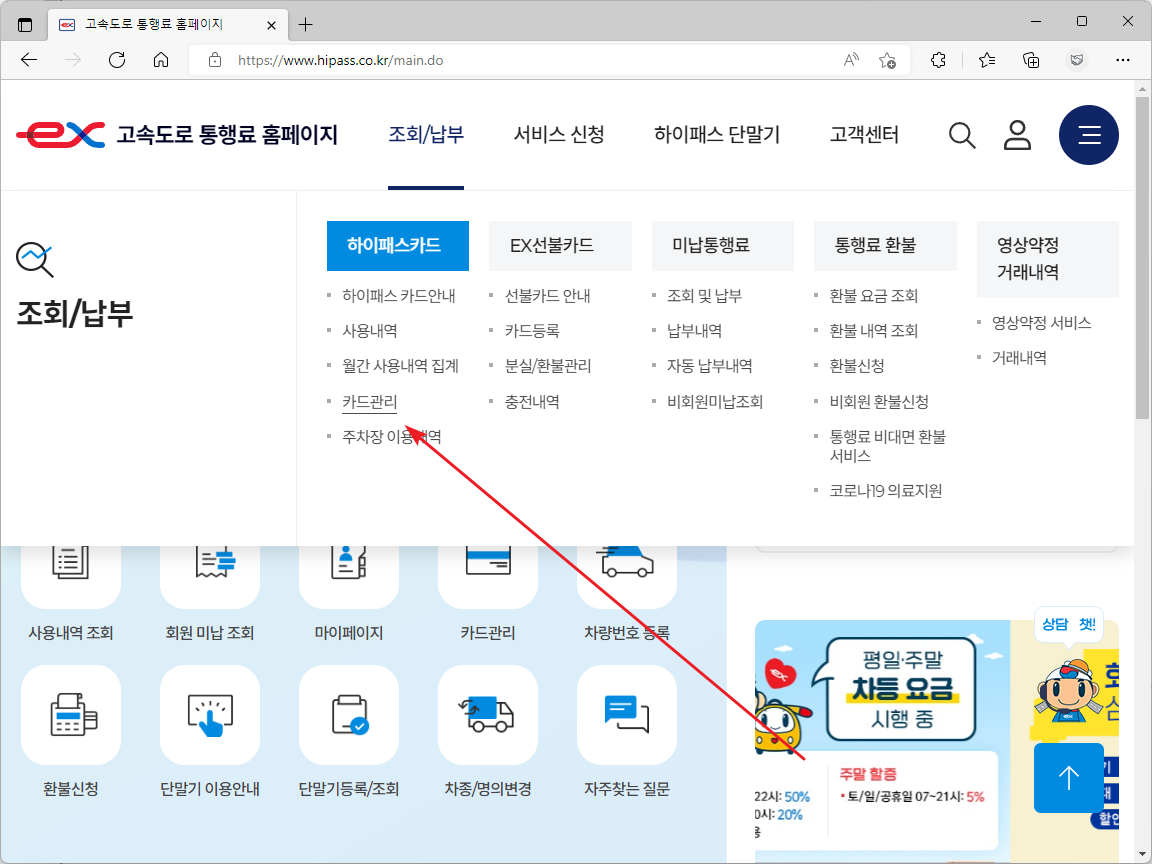View 충전내역 link
Viewport: 1152px width, 864px height.
532,402
